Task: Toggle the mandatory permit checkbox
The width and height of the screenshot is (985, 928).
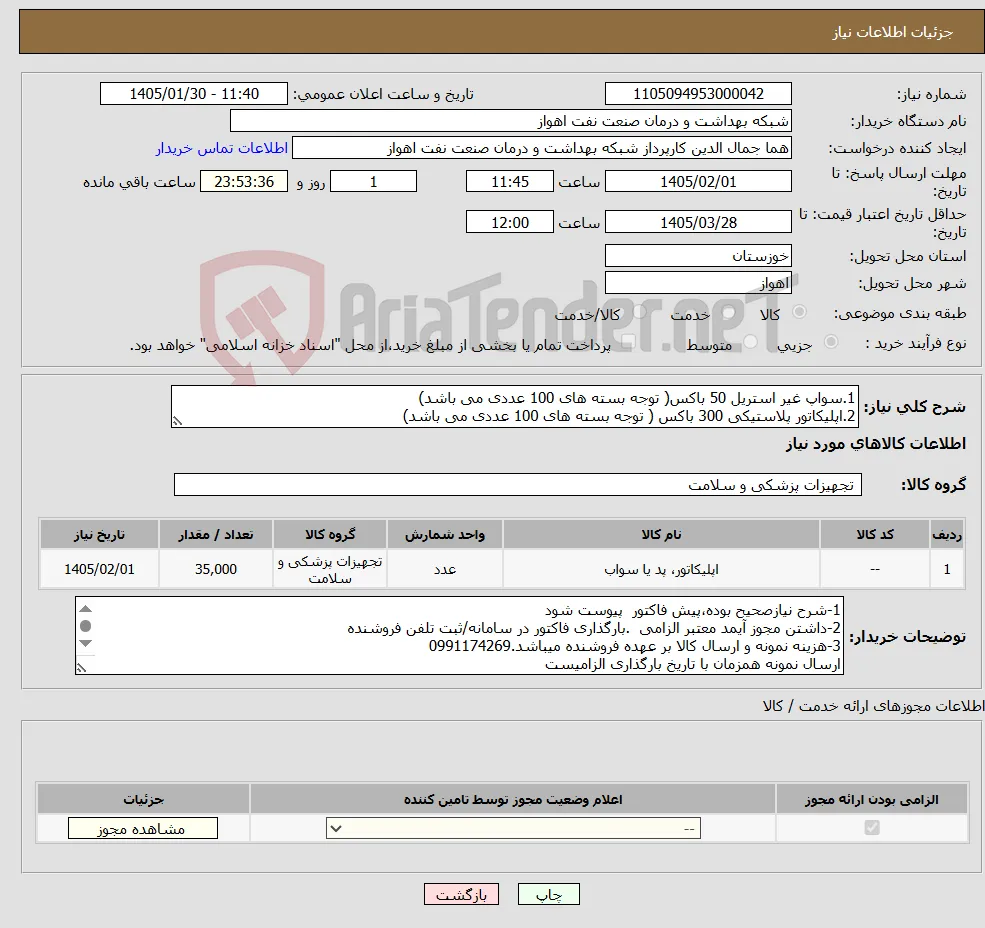Action: click(x=872, y=828)
